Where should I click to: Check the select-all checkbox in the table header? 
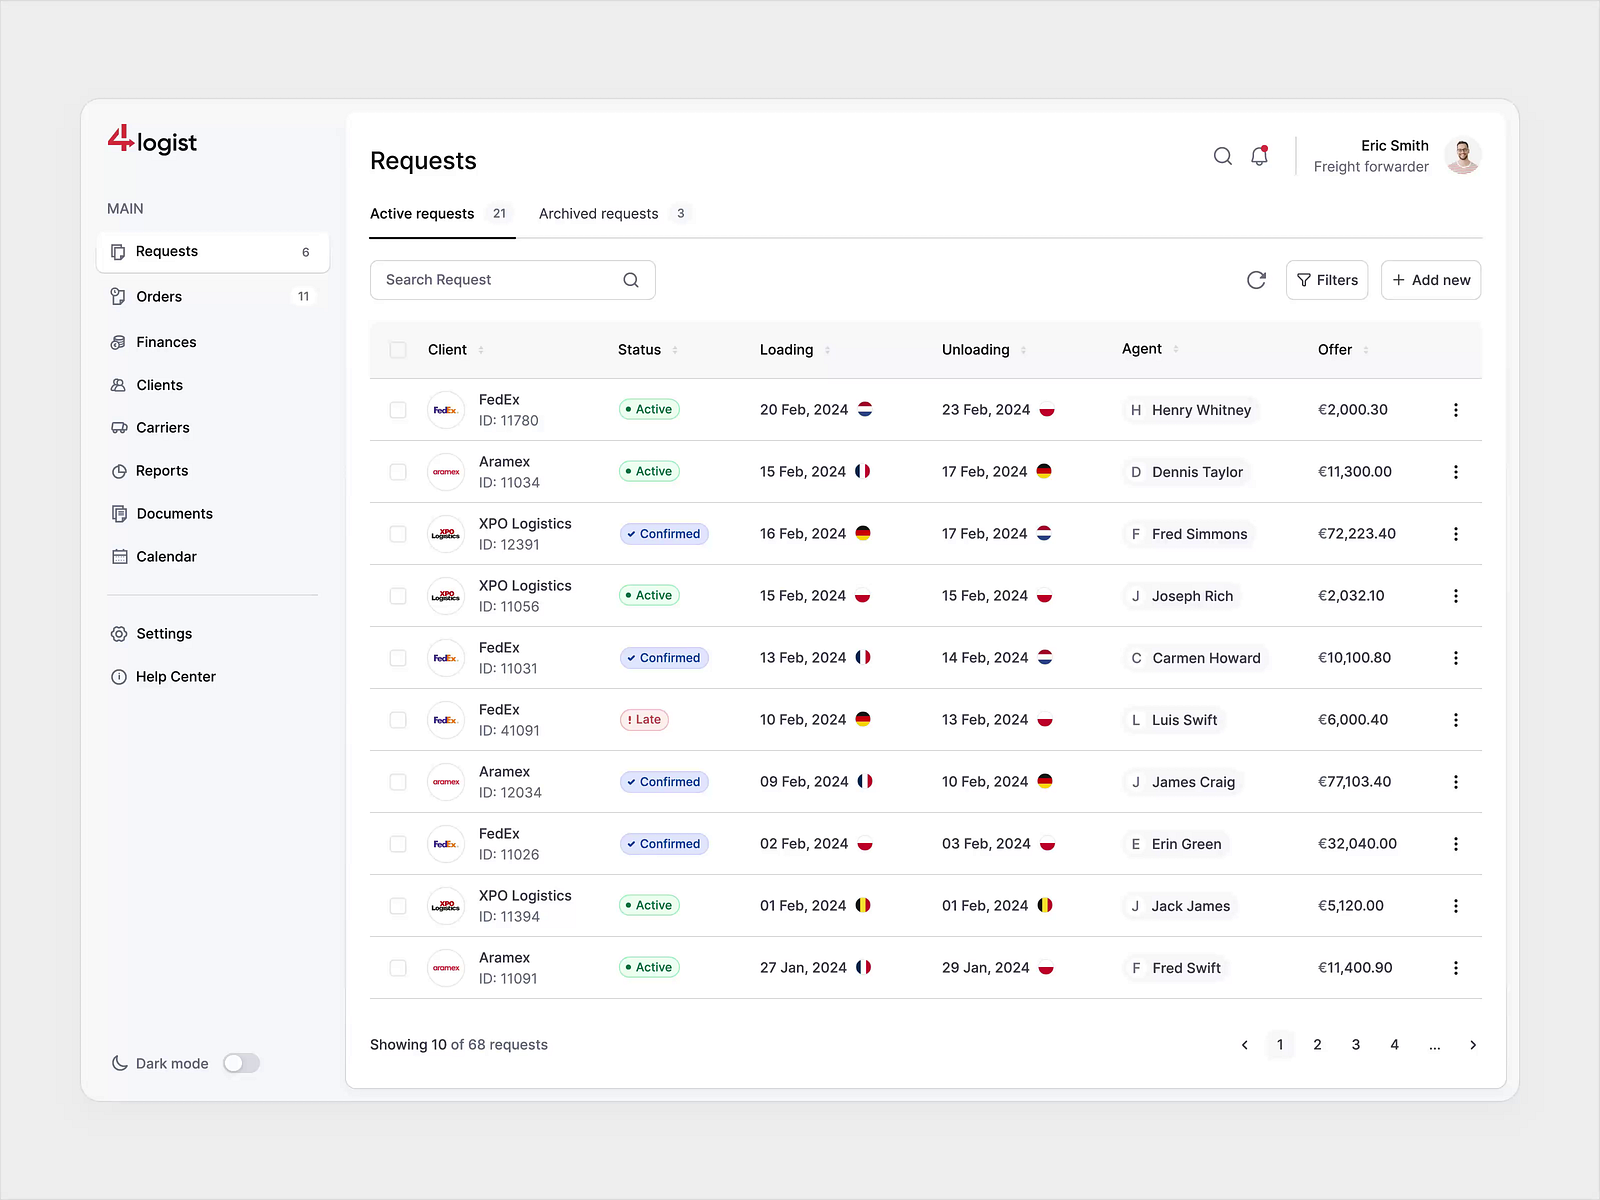pos(397,350)
